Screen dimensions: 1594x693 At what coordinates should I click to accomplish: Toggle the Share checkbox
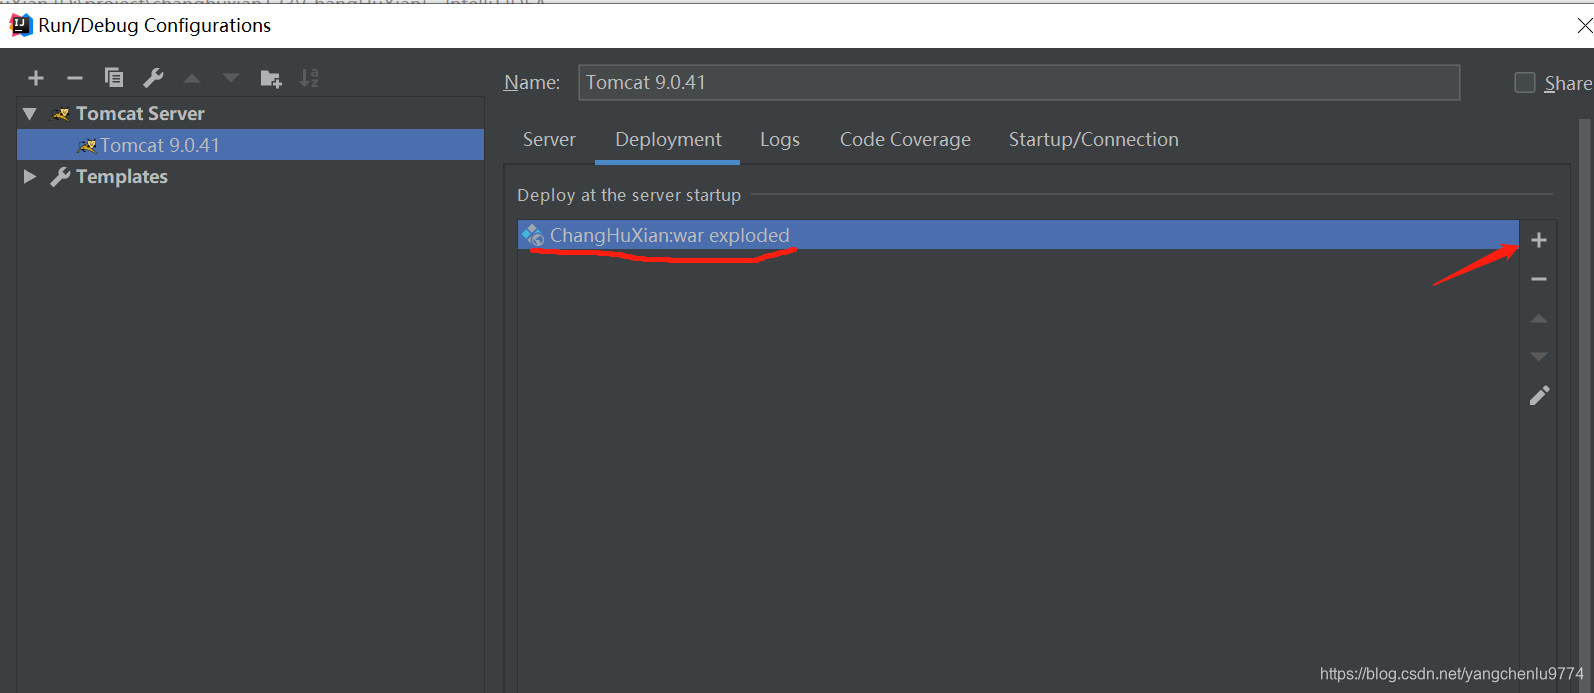(x=1525, y=83)
